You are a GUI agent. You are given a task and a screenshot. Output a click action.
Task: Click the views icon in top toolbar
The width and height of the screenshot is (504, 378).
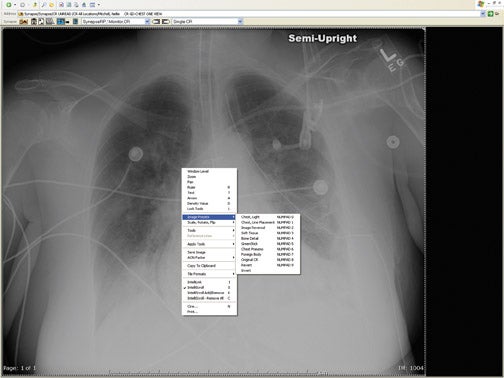click(93, 5)
